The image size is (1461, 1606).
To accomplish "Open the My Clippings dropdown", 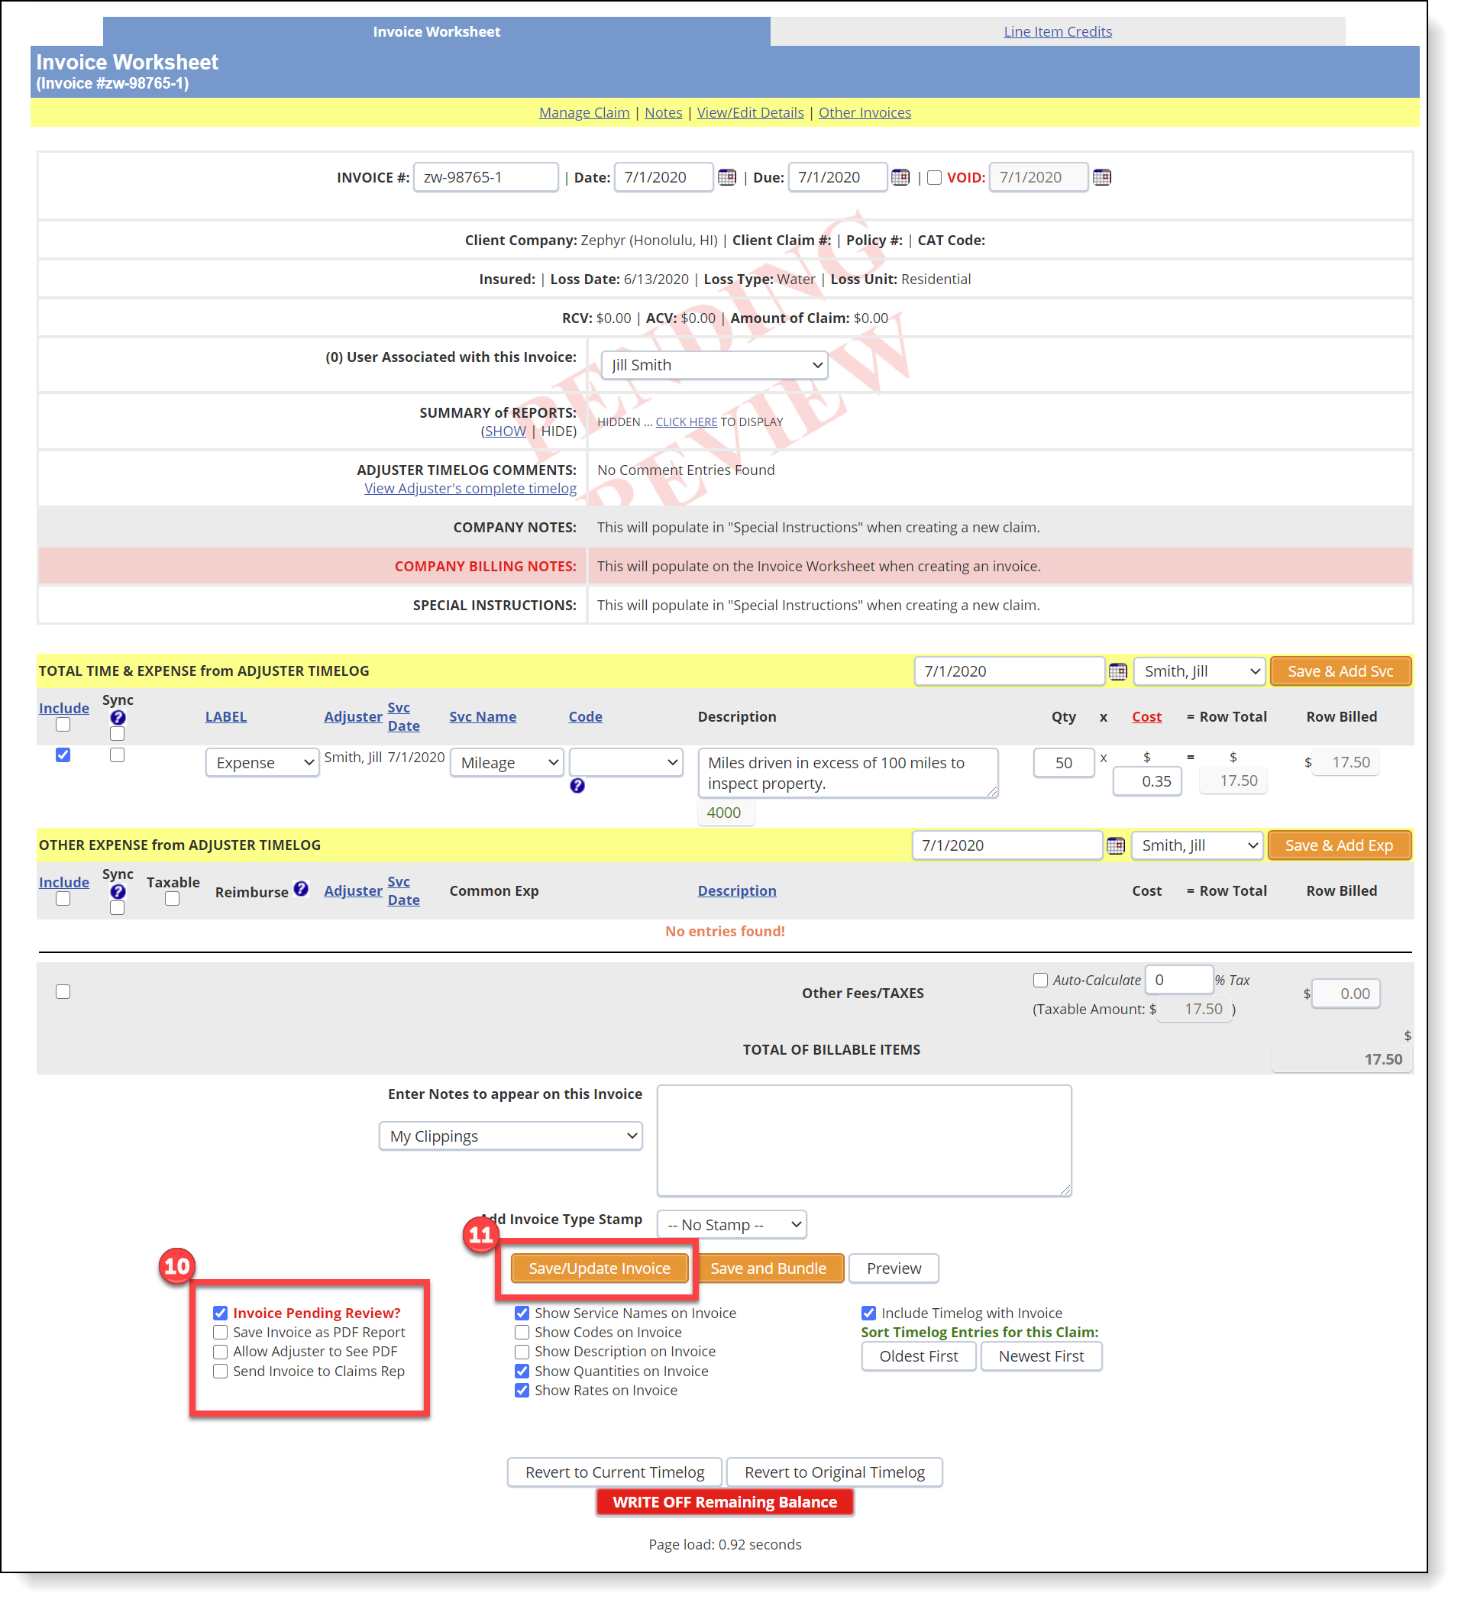I will click(x=511, y=1136).
